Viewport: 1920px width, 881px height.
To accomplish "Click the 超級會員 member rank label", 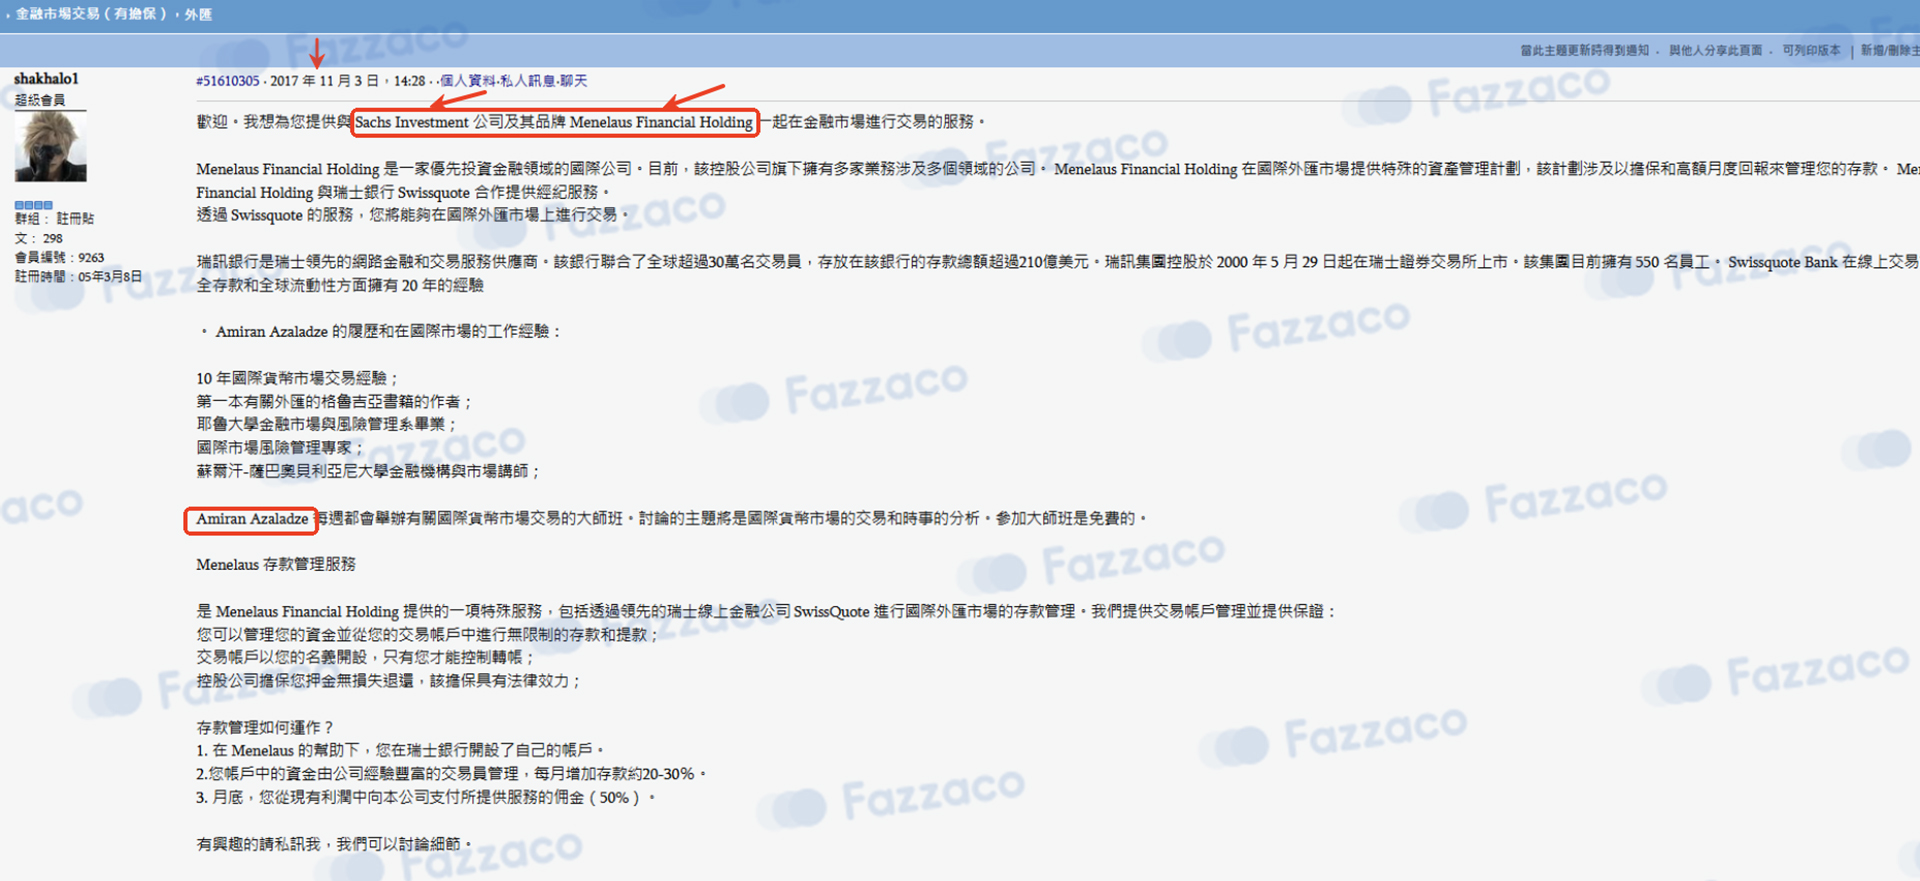I will tap(39, 100).
